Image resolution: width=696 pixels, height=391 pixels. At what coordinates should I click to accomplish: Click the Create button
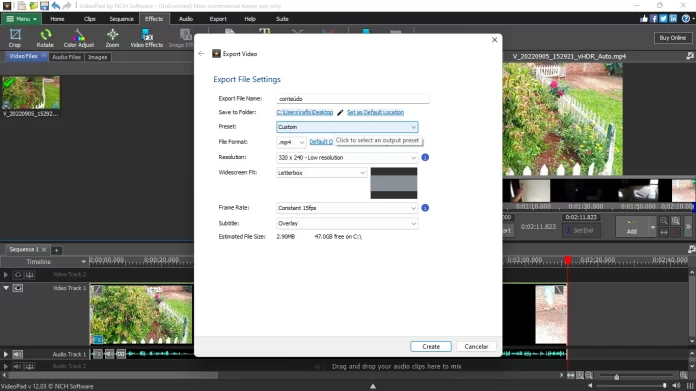click(431, 347)
